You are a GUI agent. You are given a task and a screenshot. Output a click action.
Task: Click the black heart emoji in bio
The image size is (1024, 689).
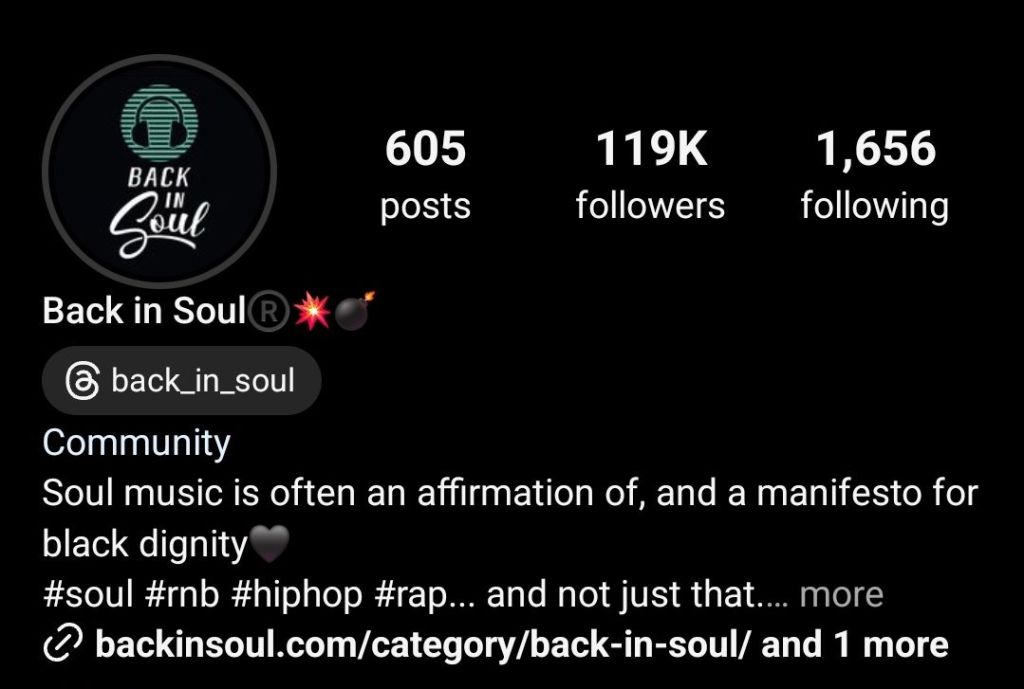(269, 544)
